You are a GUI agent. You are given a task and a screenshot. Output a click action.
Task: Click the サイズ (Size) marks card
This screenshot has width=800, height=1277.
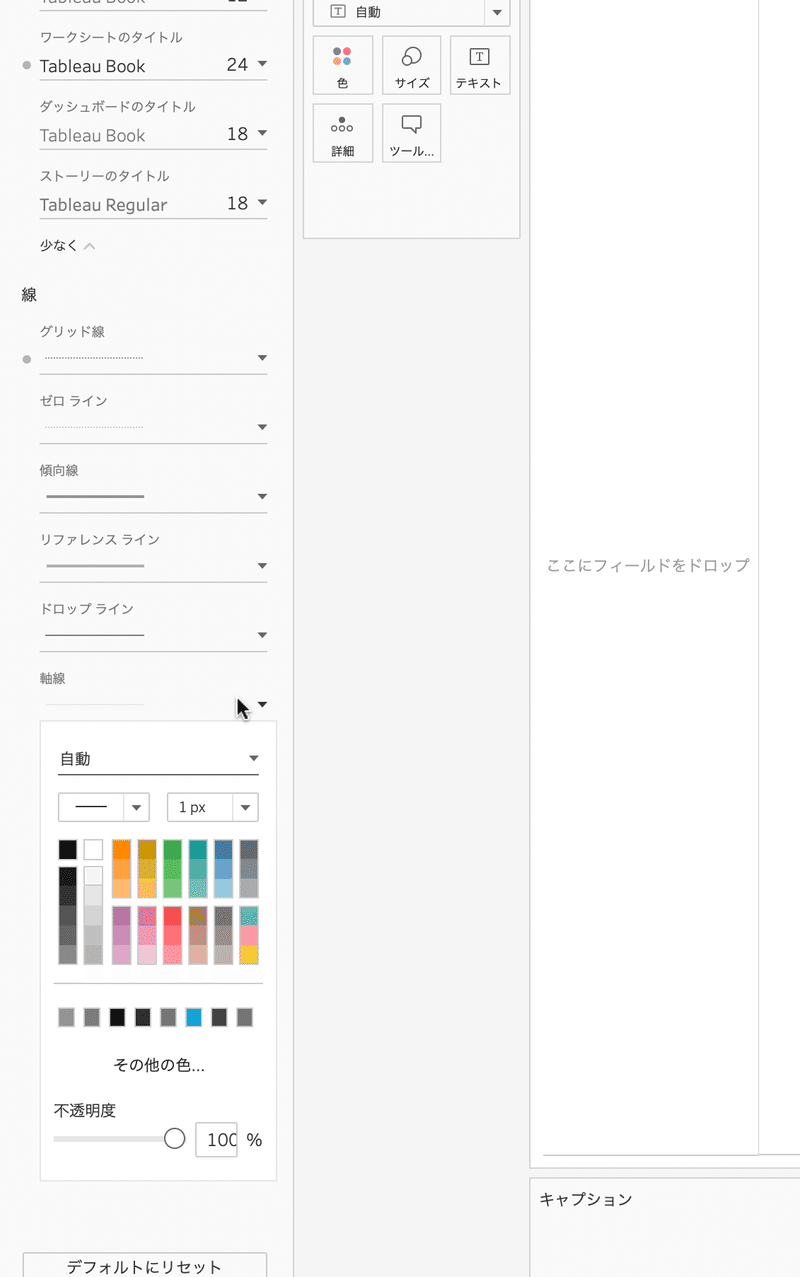click(x=411, y=65)
